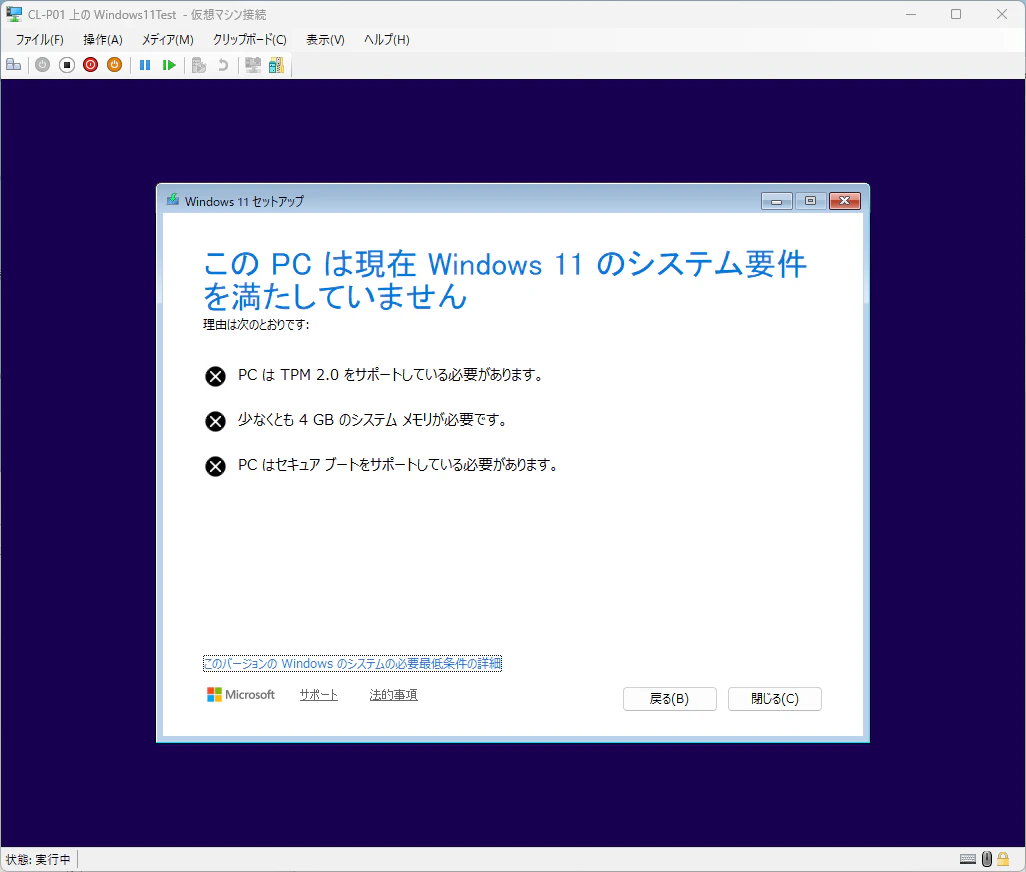The width and height of the screenshot is (1026, 872).
Task: Turn off the VM with black square icon
Action: [67, 65]
